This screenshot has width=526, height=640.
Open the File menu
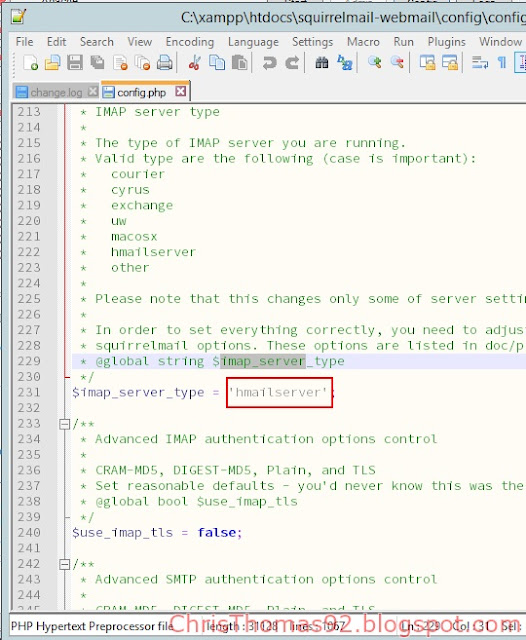coord(24,42)
